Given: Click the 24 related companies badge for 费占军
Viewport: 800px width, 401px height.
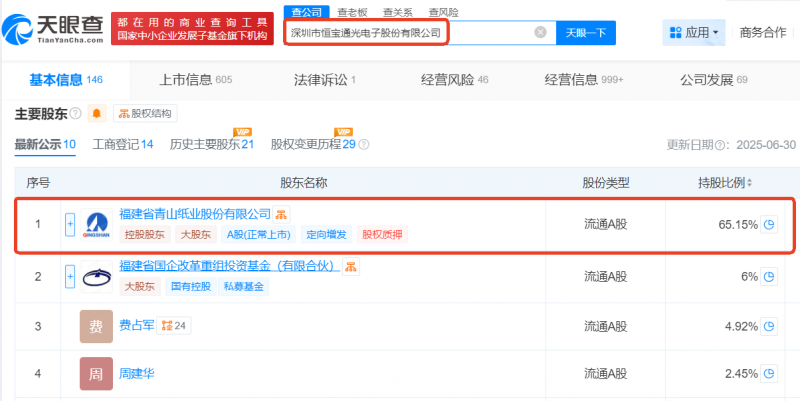Looking at the screenshot, I should 174,325.
